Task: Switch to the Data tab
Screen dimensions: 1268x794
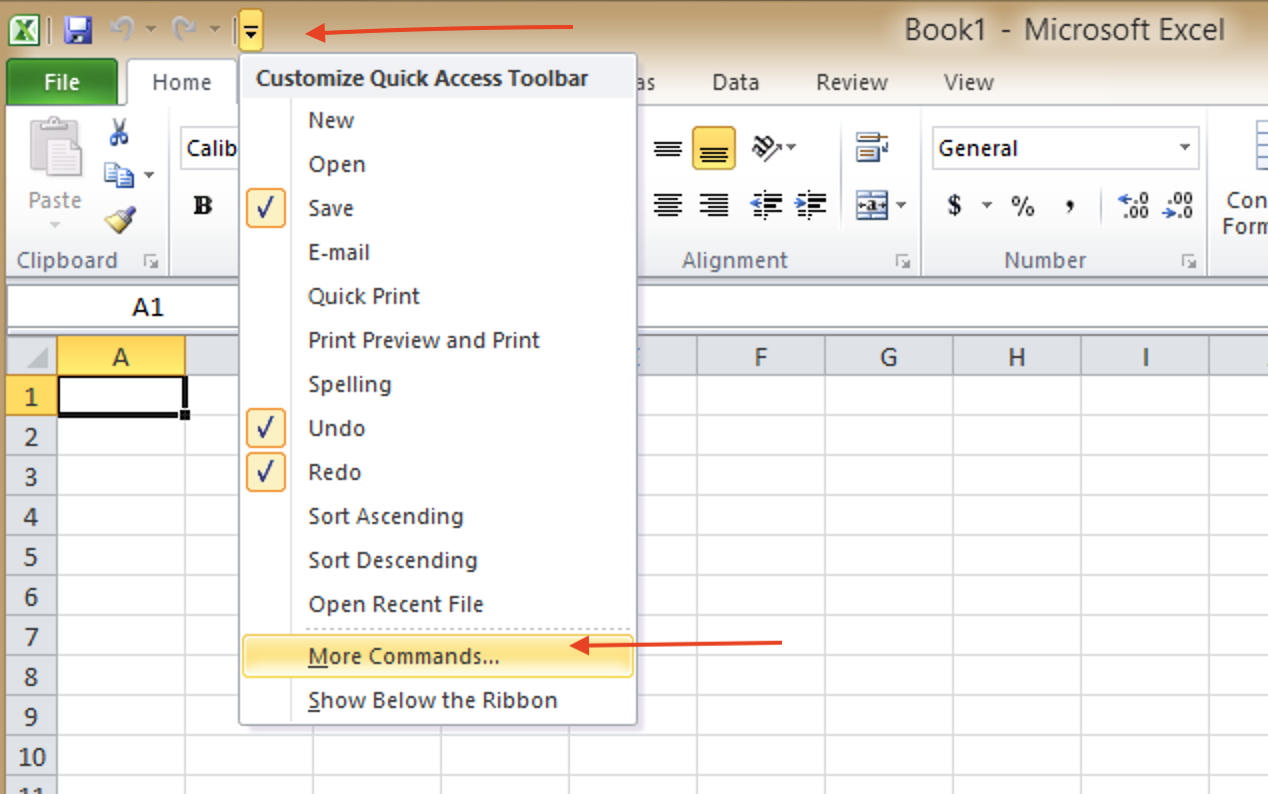Action: point(736,83)
